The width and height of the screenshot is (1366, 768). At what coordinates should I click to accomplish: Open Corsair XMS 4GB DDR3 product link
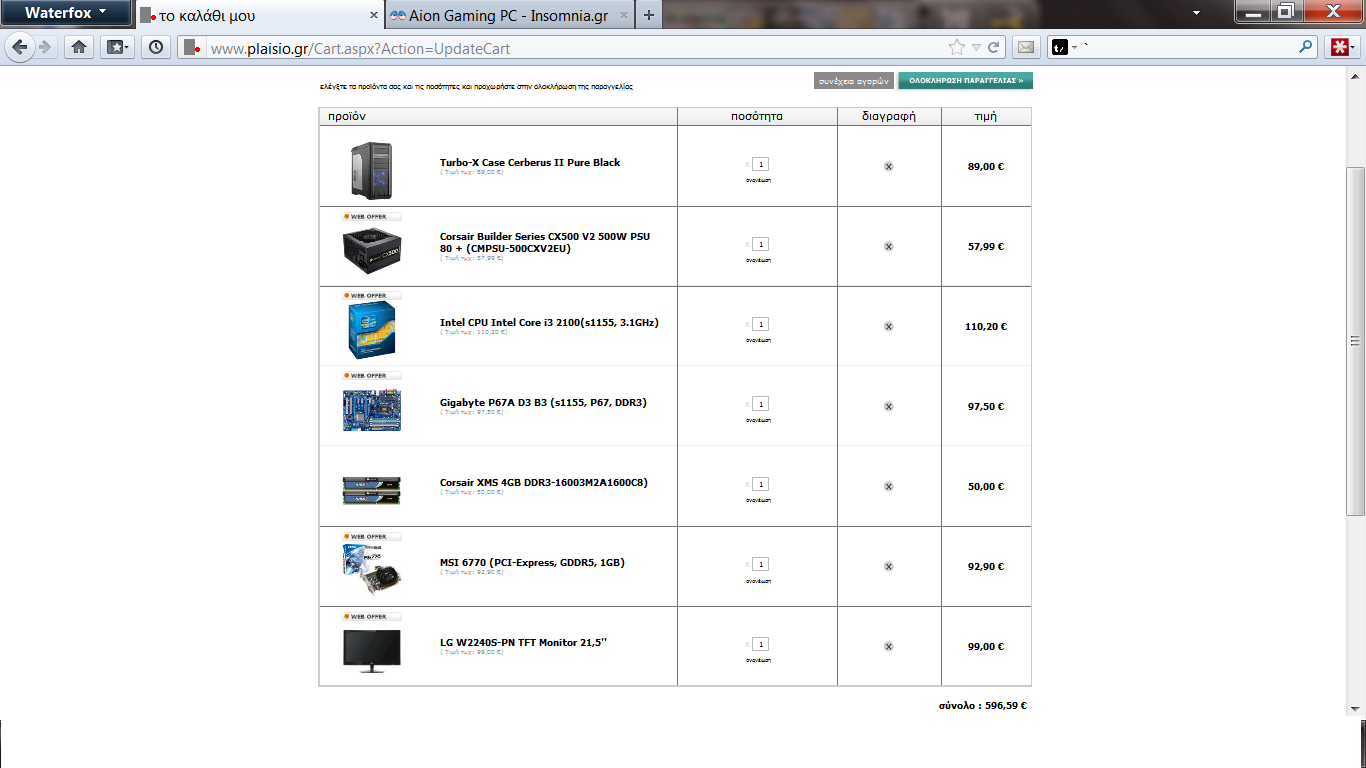pyautogui.click(x=544, y=482)
